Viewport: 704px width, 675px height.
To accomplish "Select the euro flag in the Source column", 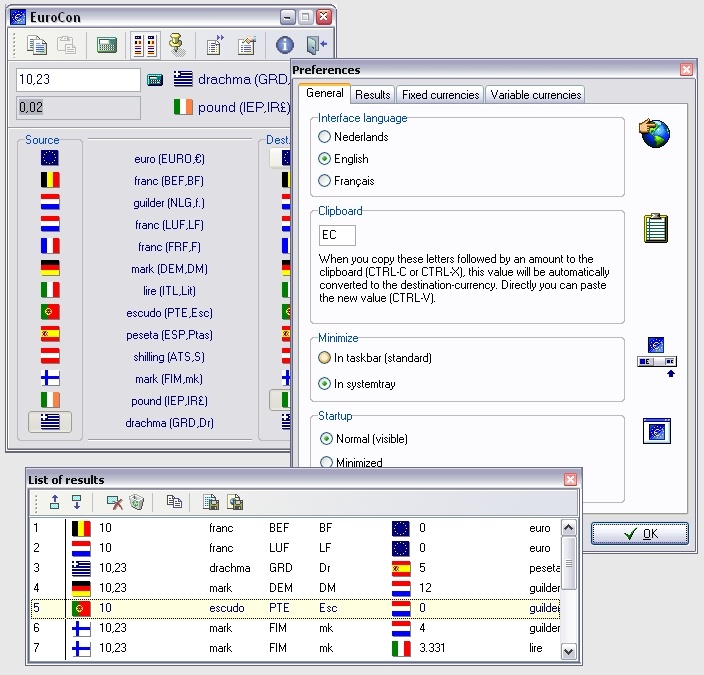I will 50,158.
